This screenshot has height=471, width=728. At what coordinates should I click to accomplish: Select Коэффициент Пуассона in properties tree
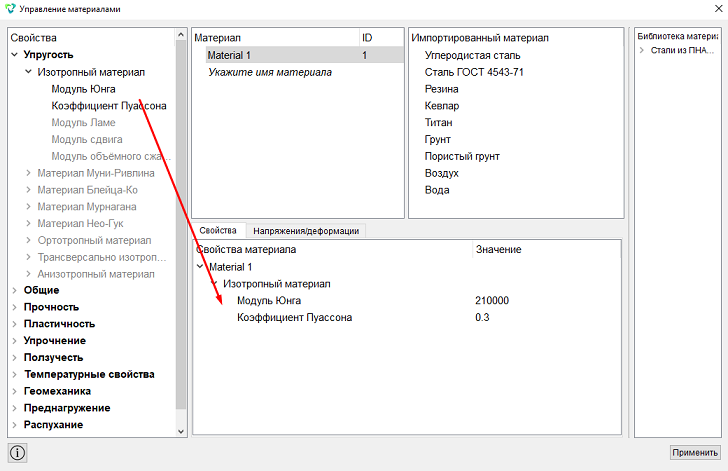pos(109,106)
